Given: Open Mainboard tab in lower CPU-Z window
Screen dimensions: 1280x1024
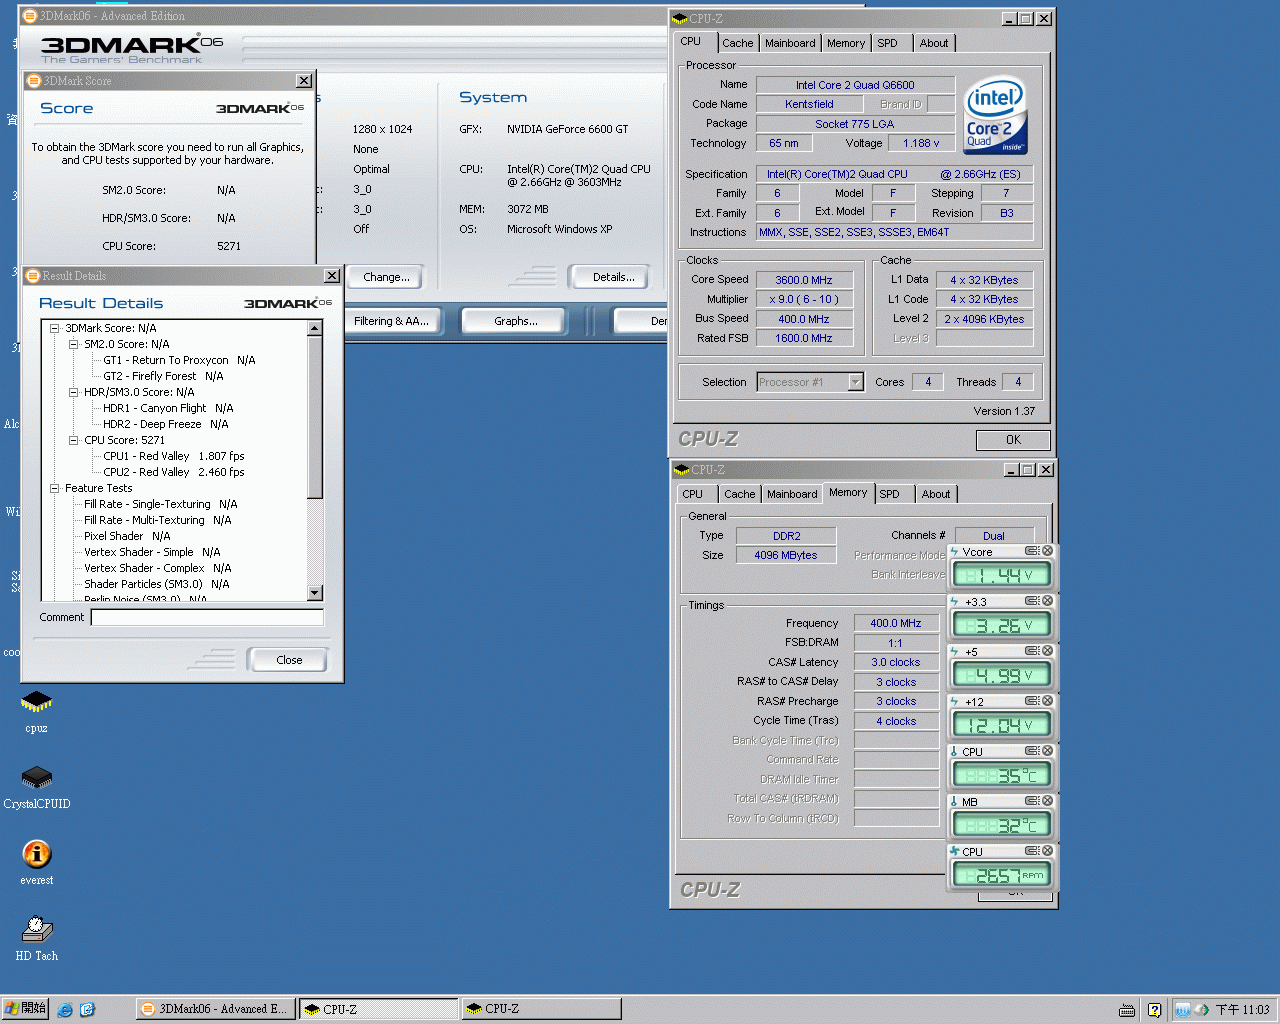Looking at the screenshot, I should [792, 494].
